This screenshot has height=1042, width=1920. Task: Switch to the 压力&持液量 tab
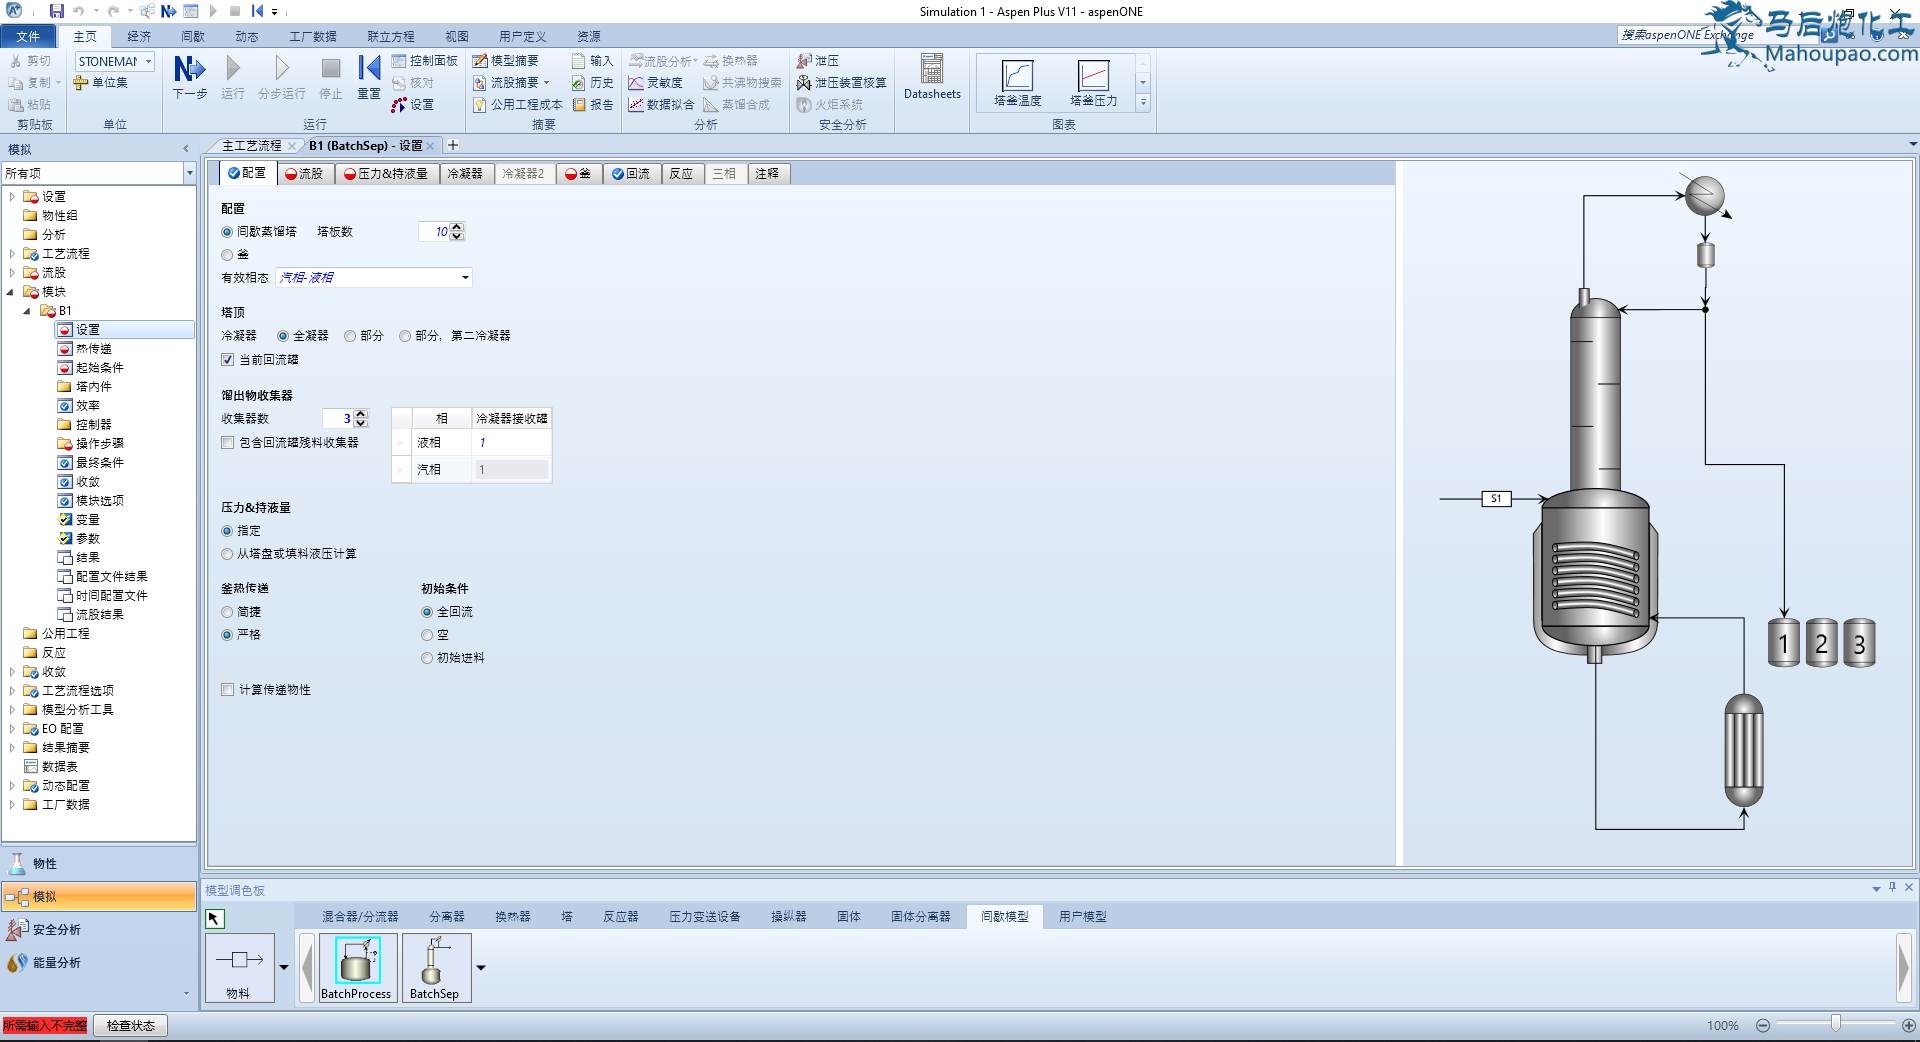386,174
